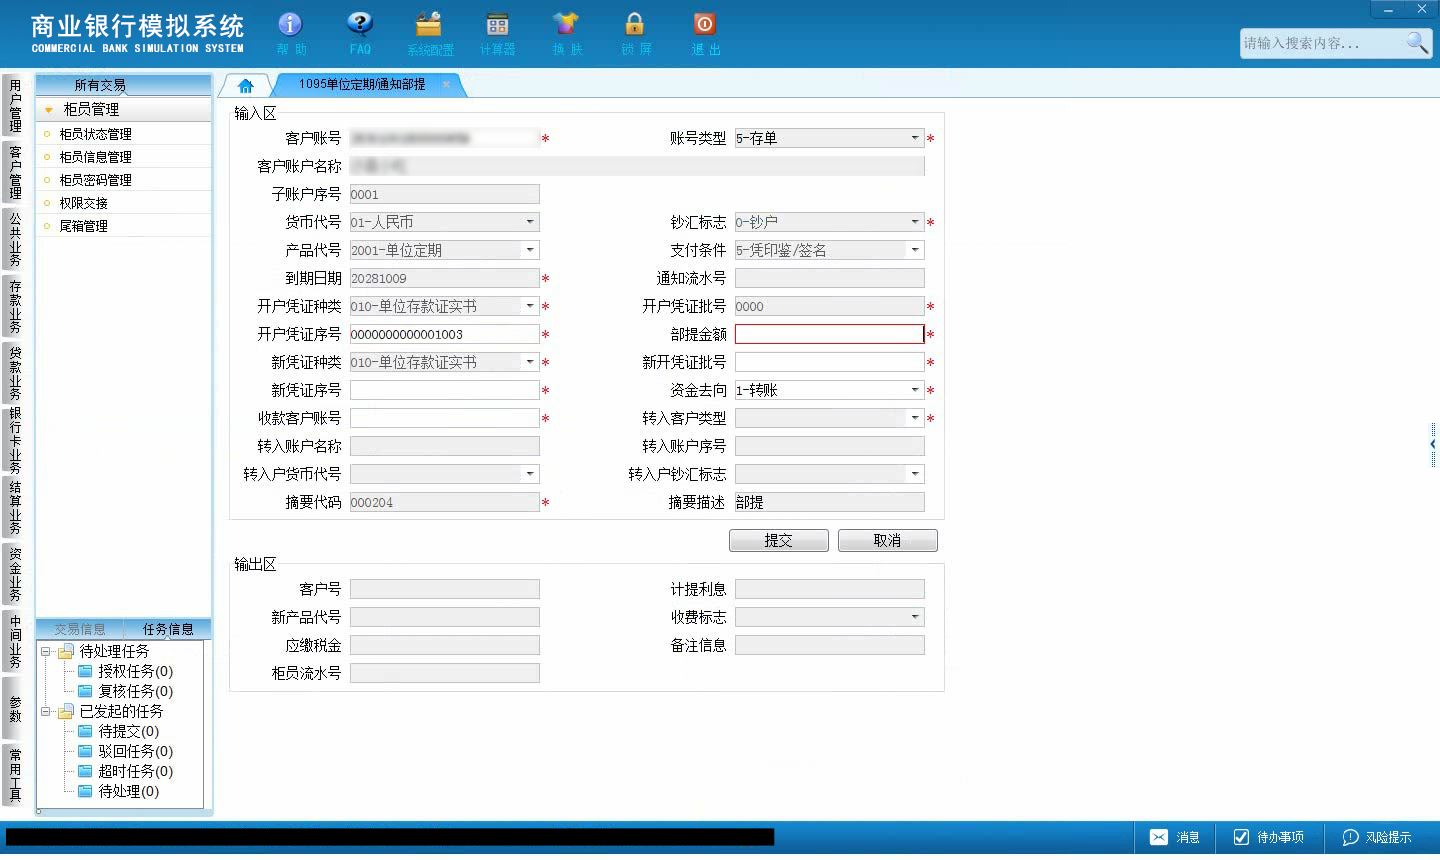Viewport: 1440px width, 860px height.
Task: Open the 转入户钞汇标志 dropdown
Action: tap(915, 474)
